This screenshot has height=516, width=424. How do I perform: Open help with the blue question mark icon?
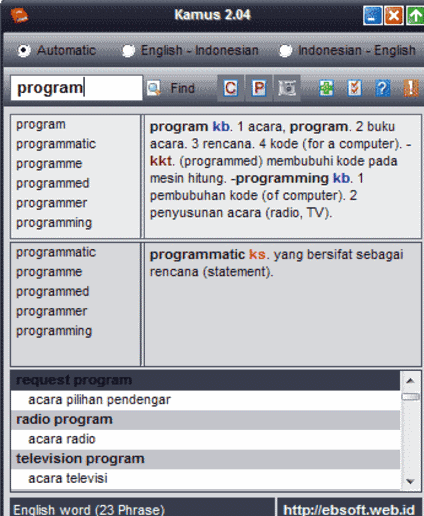tap(383, 88)
